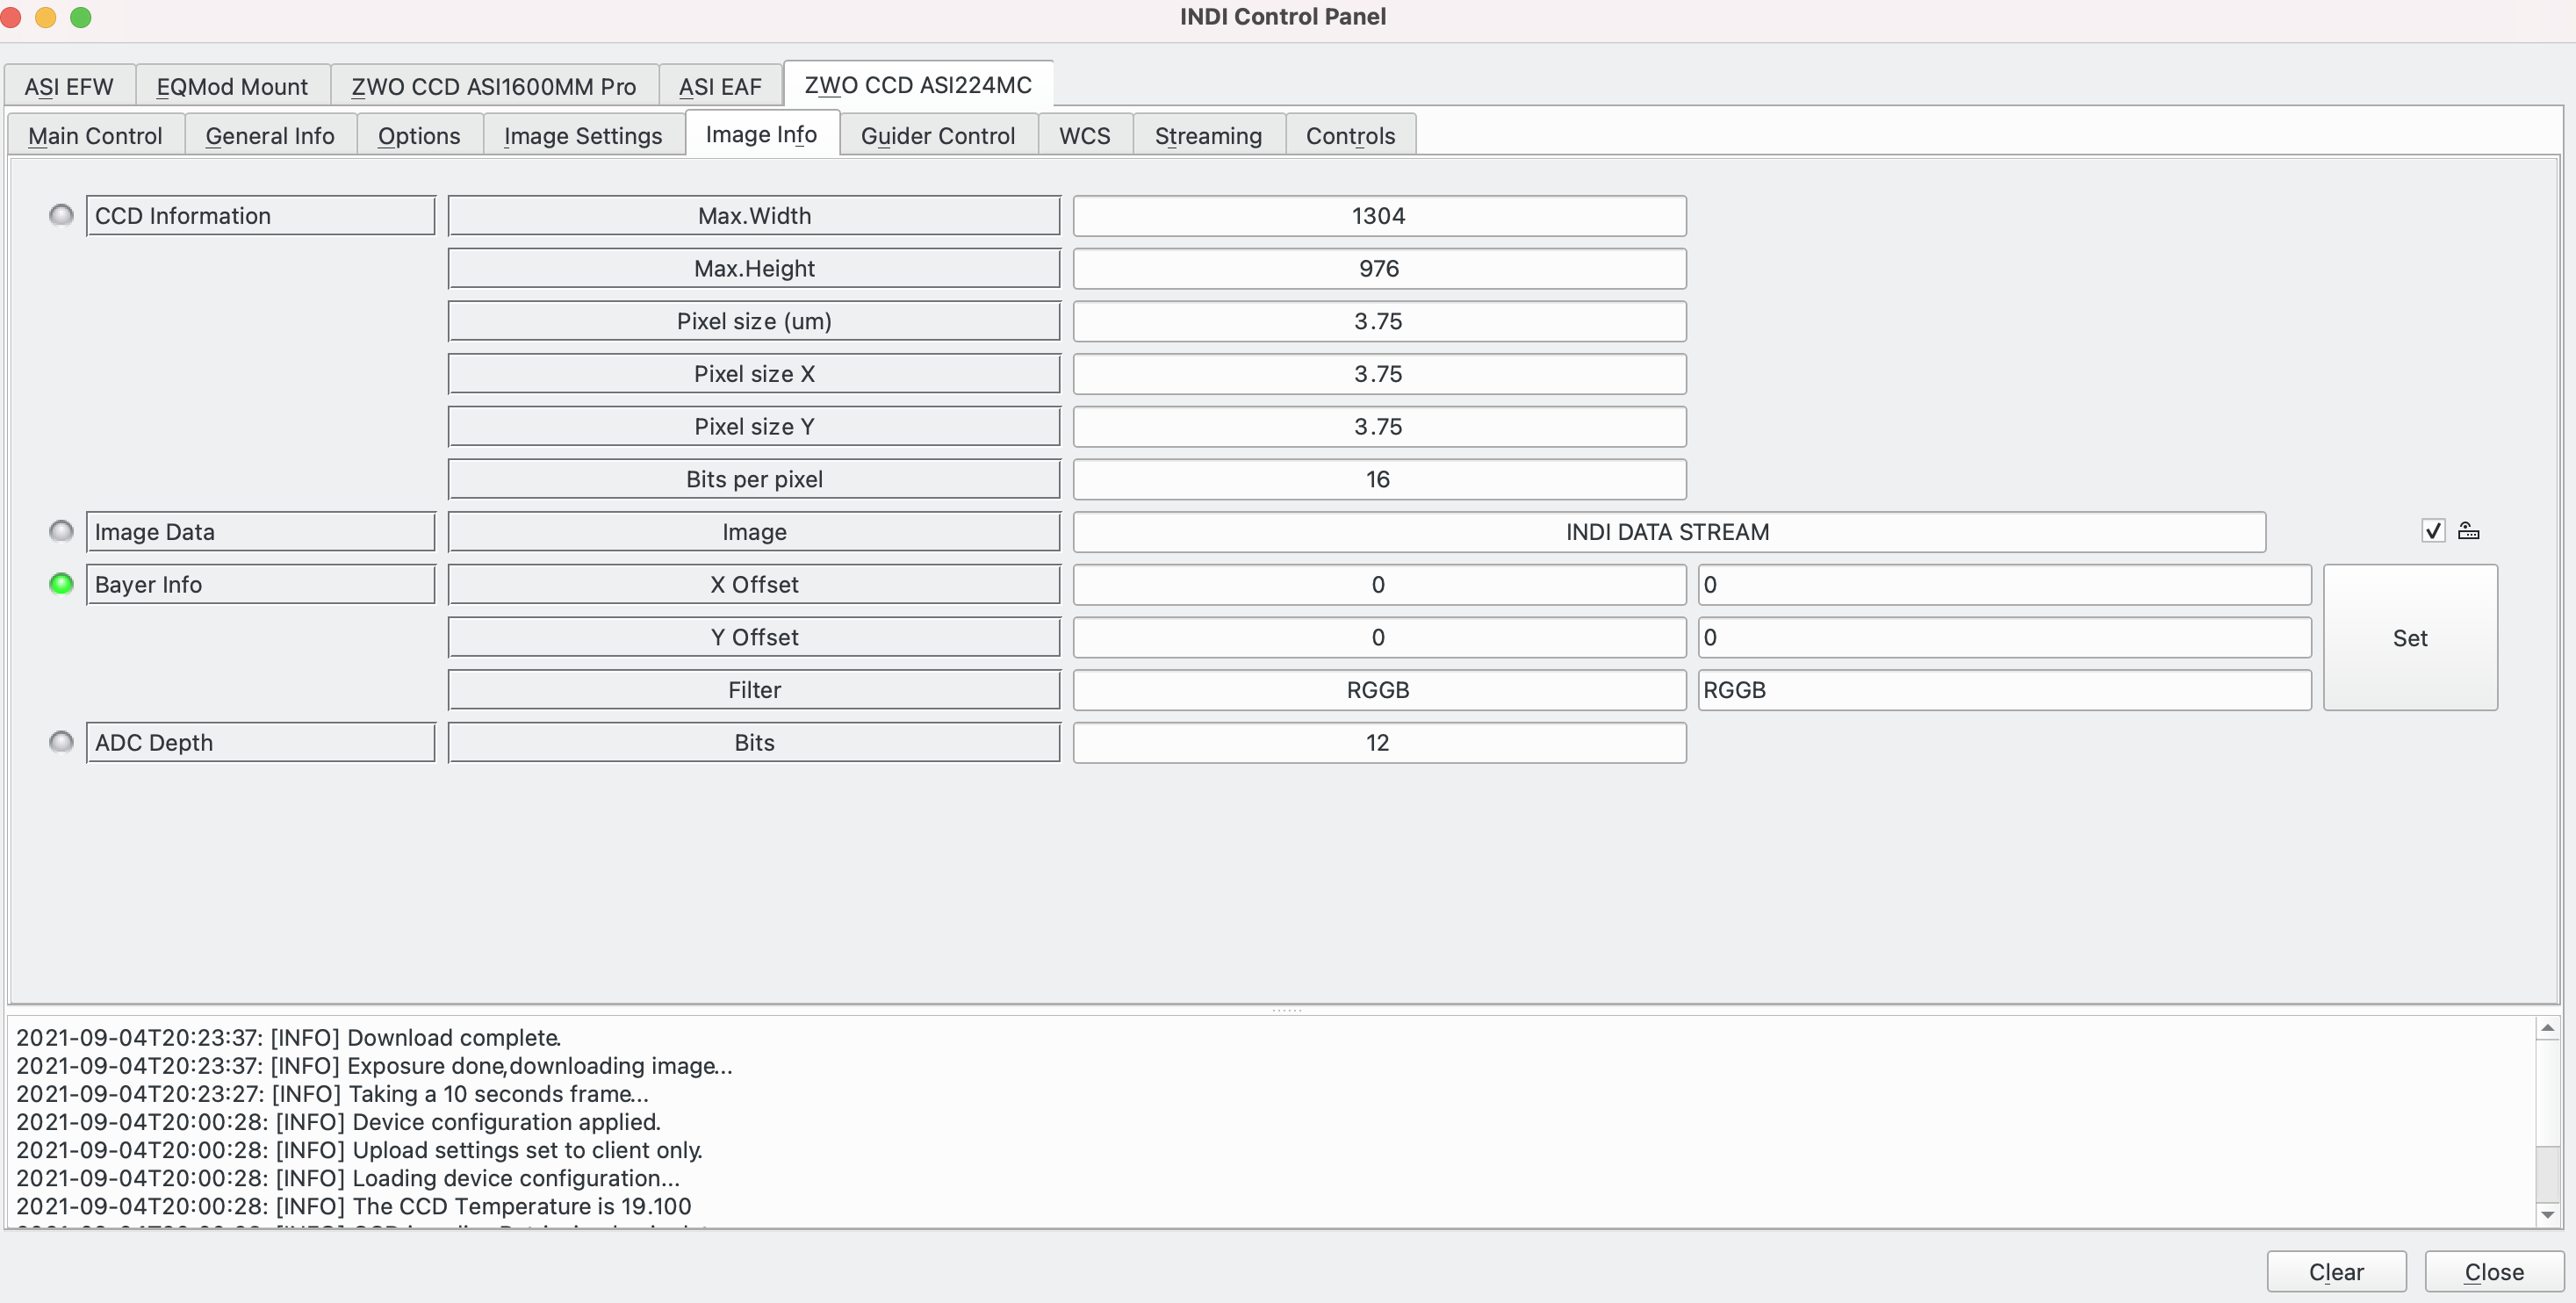Click the Bits per pixel value 16

[1379, 479]
